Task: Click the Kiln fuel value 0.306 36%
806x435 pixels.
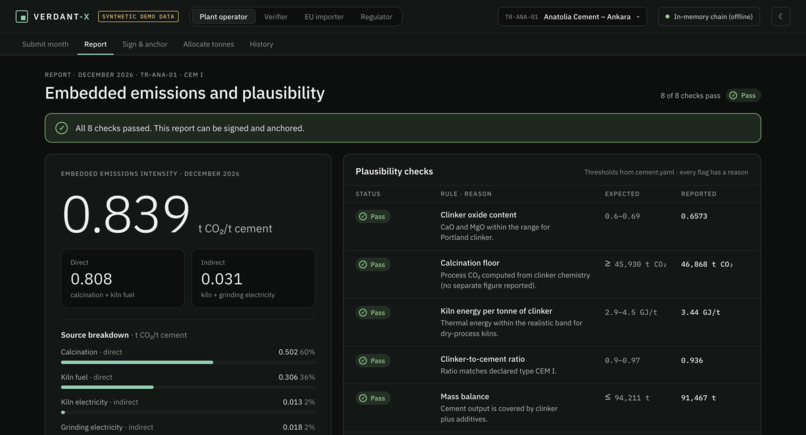Action: pos(297,377)
